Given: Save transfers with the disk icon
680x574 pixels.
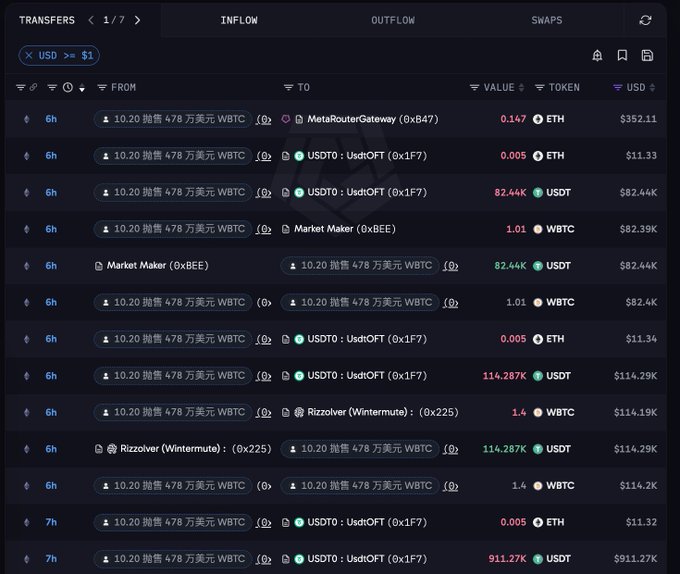Looking at the screenshot, I should 647,55.
